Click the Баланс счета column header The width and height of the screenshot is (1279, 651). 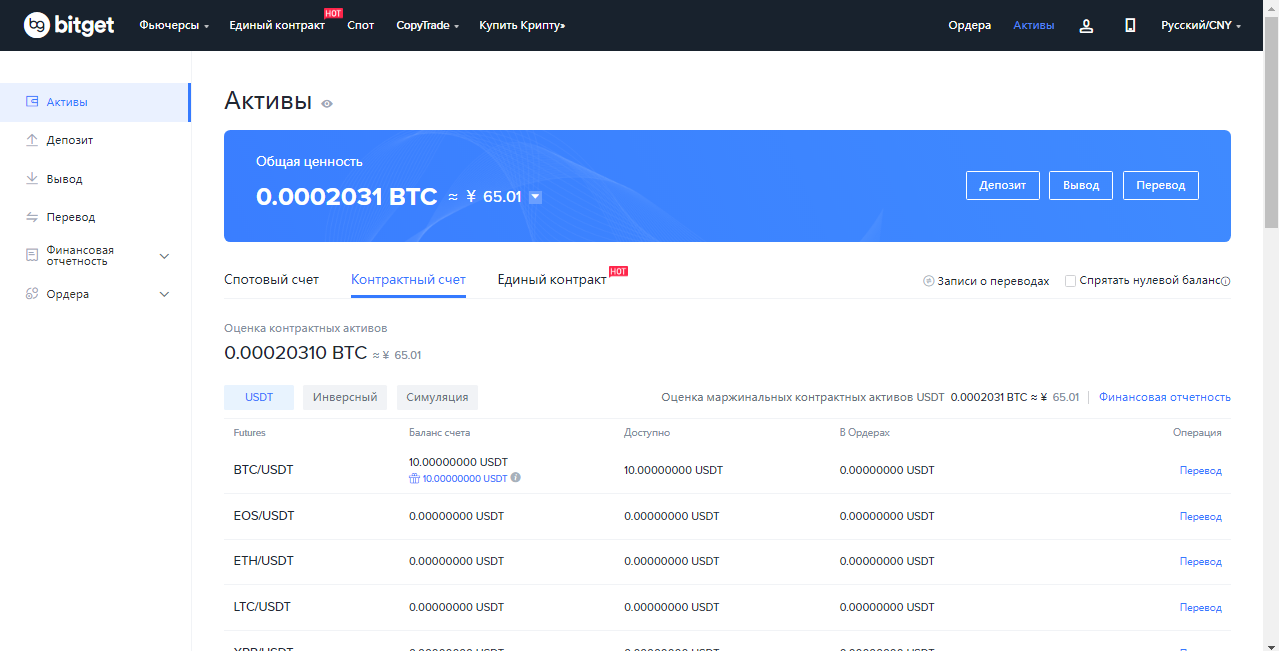(439, 433)
